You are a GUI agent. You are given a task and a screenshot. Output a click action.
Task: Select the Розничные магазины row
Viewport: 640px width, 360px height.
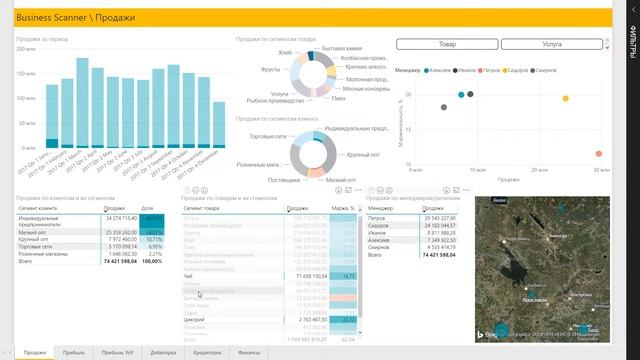(91, 254)
